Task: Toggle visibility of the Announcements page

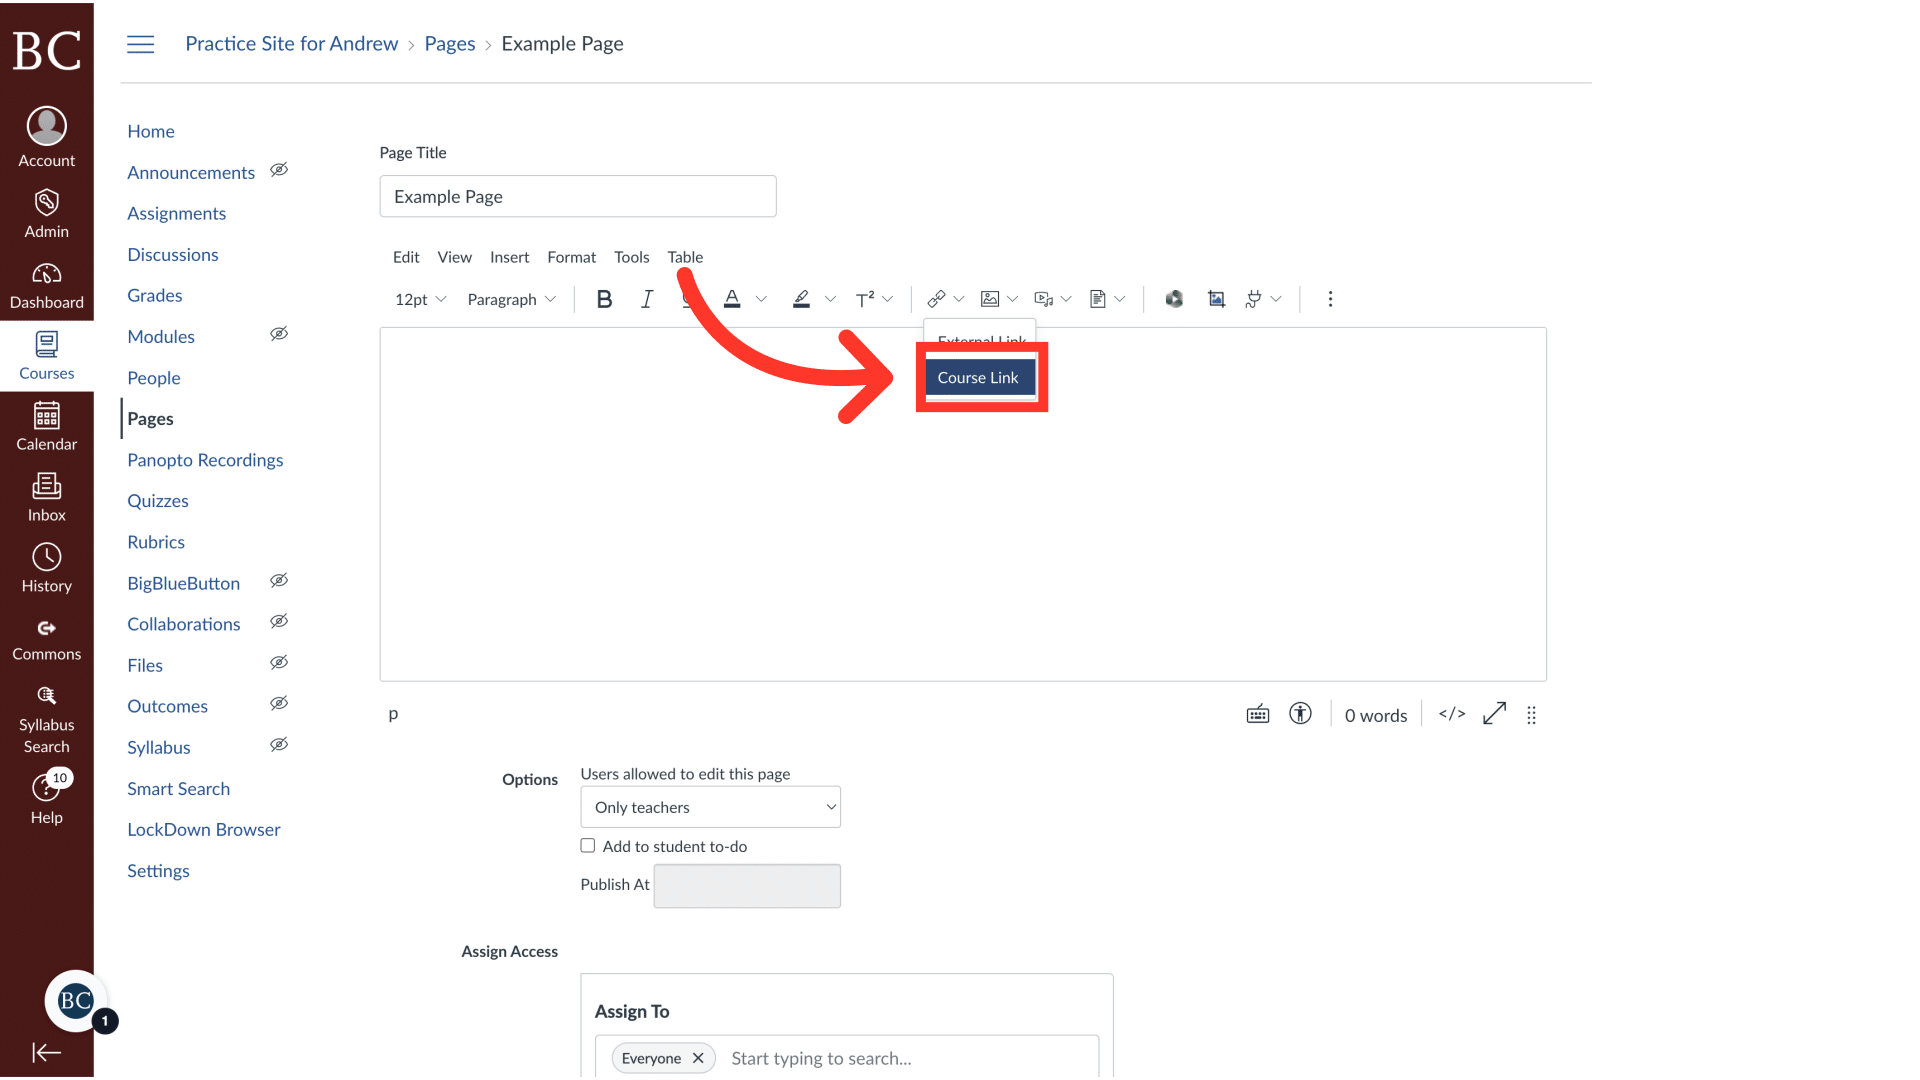Action: pyautogui.click(x=279, y=170)
